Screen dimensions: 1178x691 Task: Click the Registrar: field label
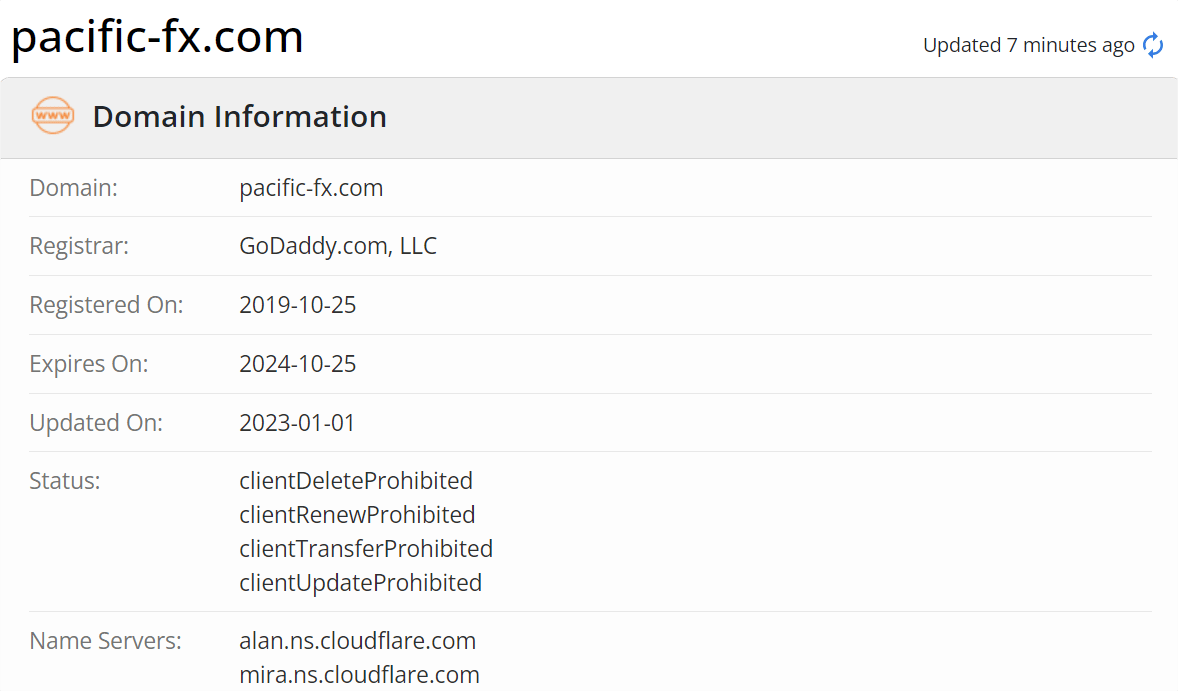coord(79,246)
